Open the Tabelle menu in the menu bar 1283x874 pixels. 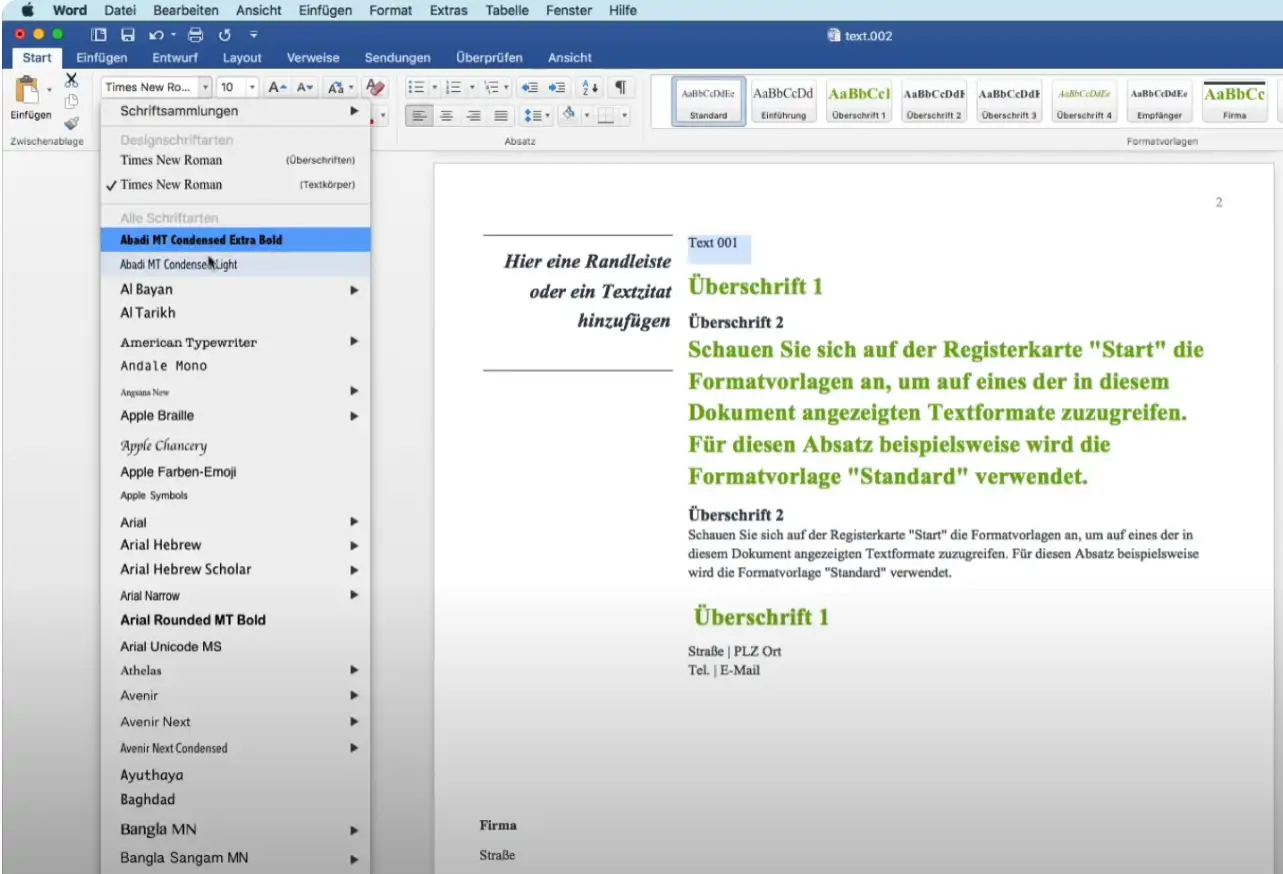point(507,10)
